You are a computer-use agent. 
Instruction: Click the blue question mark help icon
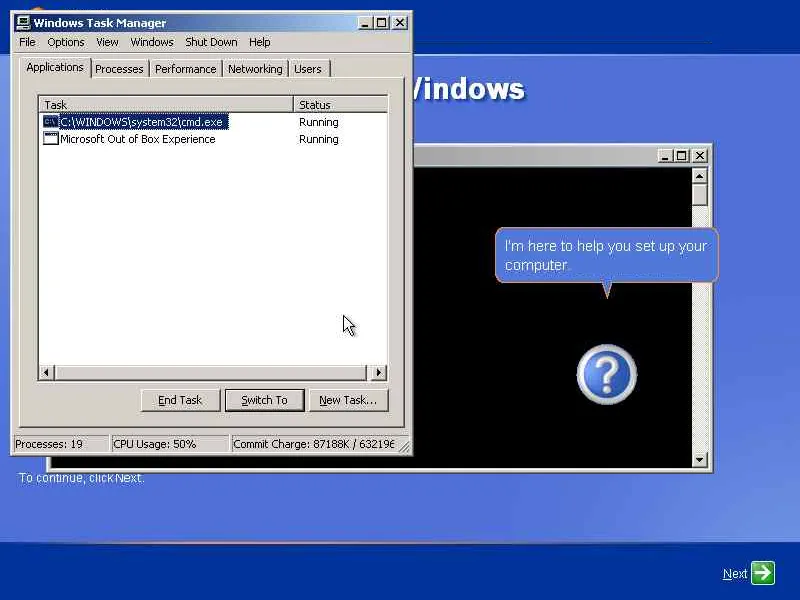[607, 374]
